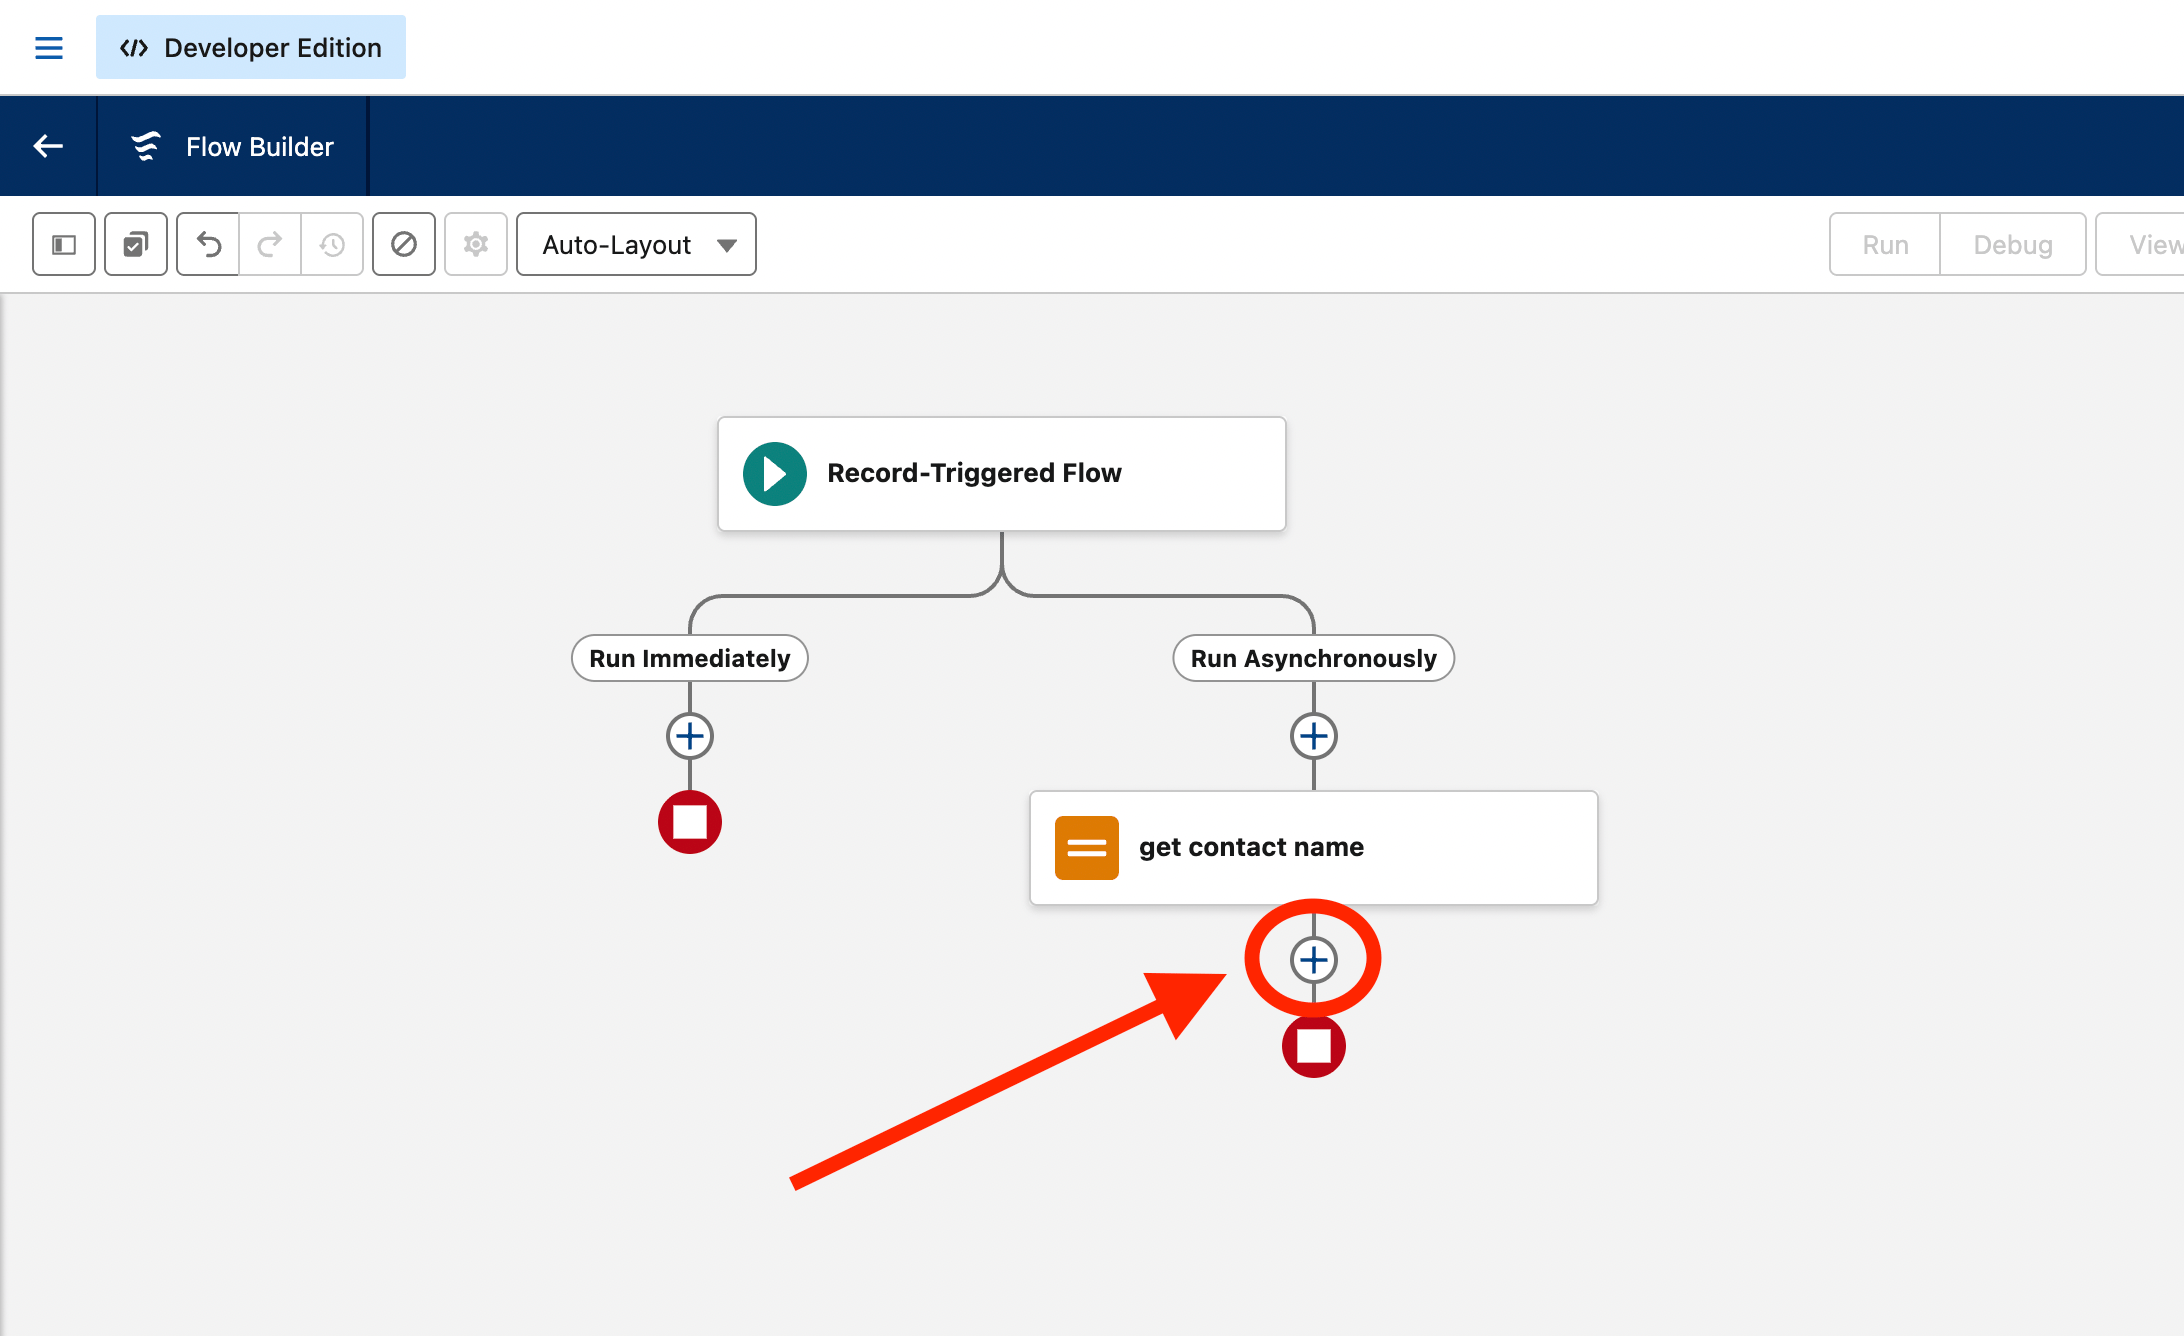Open the Auto-Layout dropdown
The width and height of the screenshot is (2184, 1336).
click(636, 244)
